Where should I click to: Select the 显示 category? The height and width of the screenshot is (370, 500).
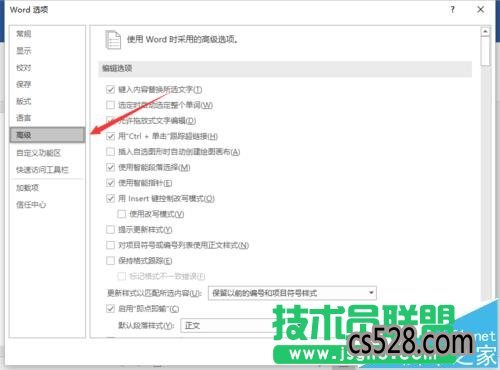[24, 51]
